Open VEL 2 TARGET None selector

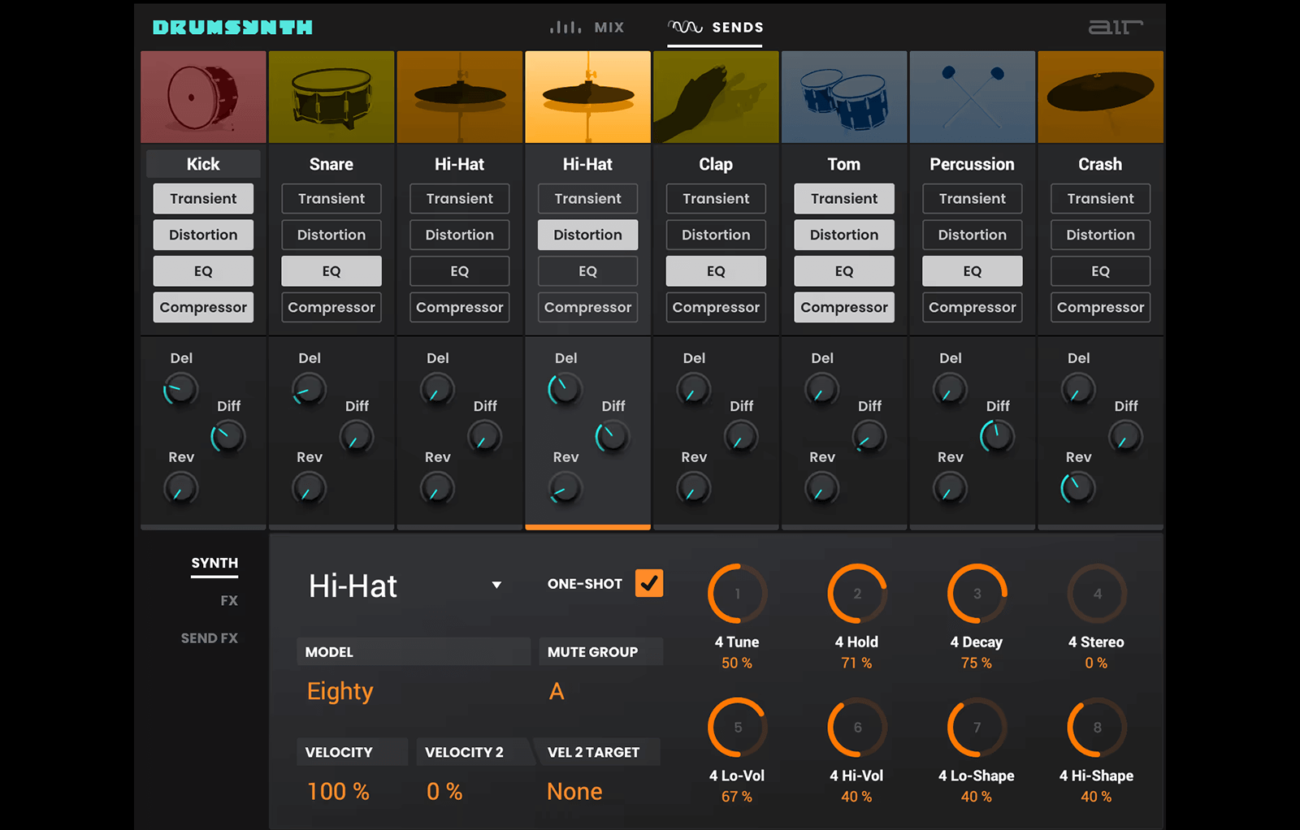(574, 791)
